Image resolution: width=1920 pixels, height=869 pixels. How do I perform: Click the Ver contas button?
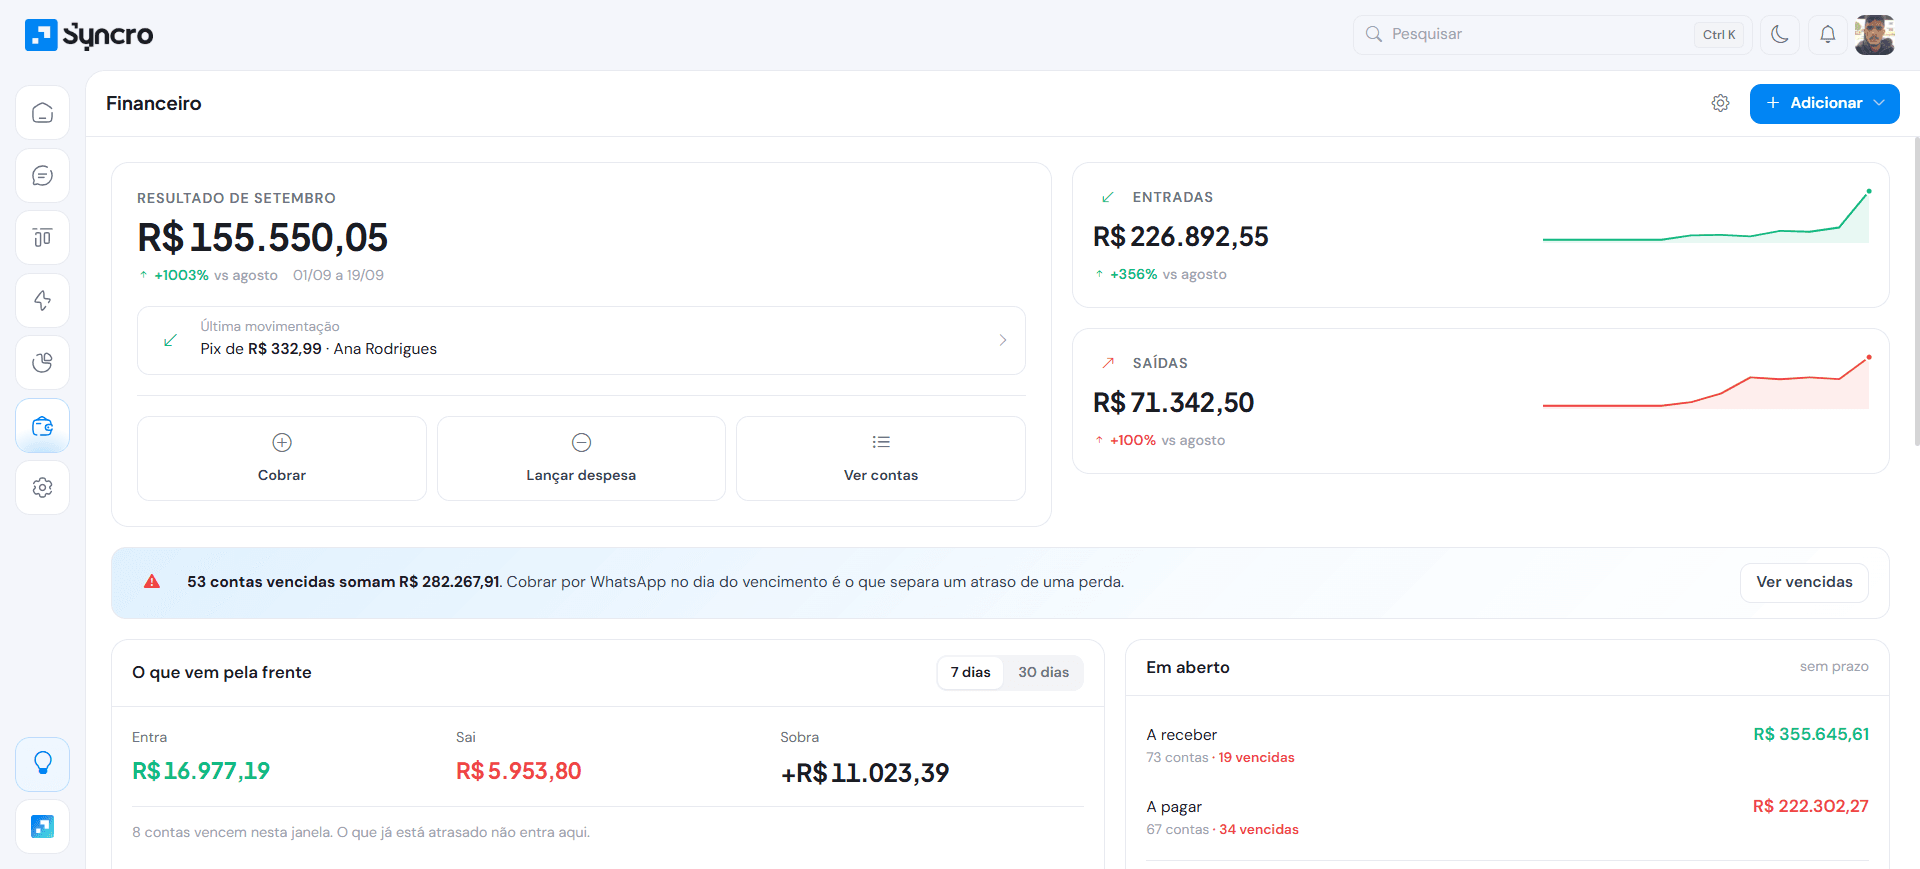[881, 458]
